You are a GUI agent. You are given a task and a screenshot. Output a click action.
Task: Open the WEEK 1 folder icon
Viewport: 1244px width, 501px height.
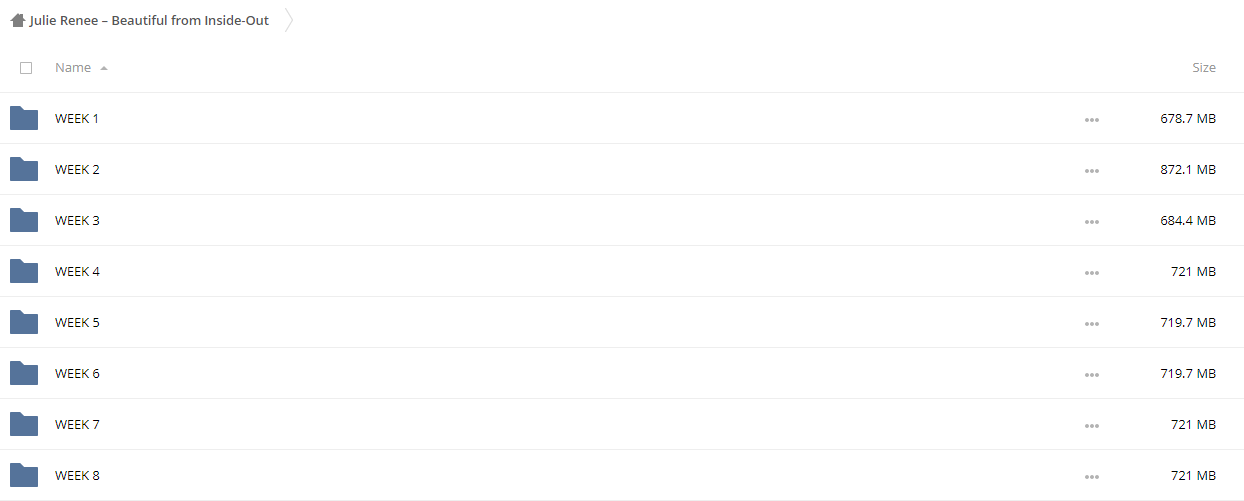click(24, 118)
